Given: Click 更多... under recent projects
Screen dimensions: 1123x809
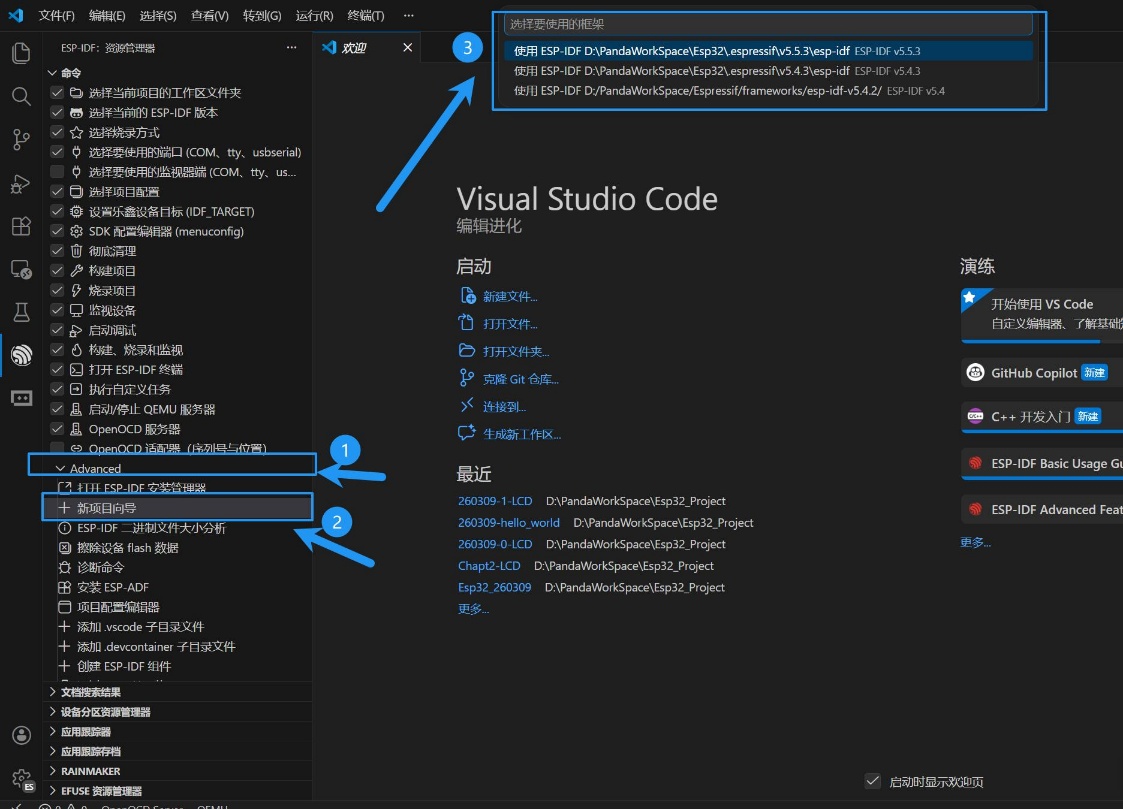Looking at the screenshot, I should click(473, 609).
